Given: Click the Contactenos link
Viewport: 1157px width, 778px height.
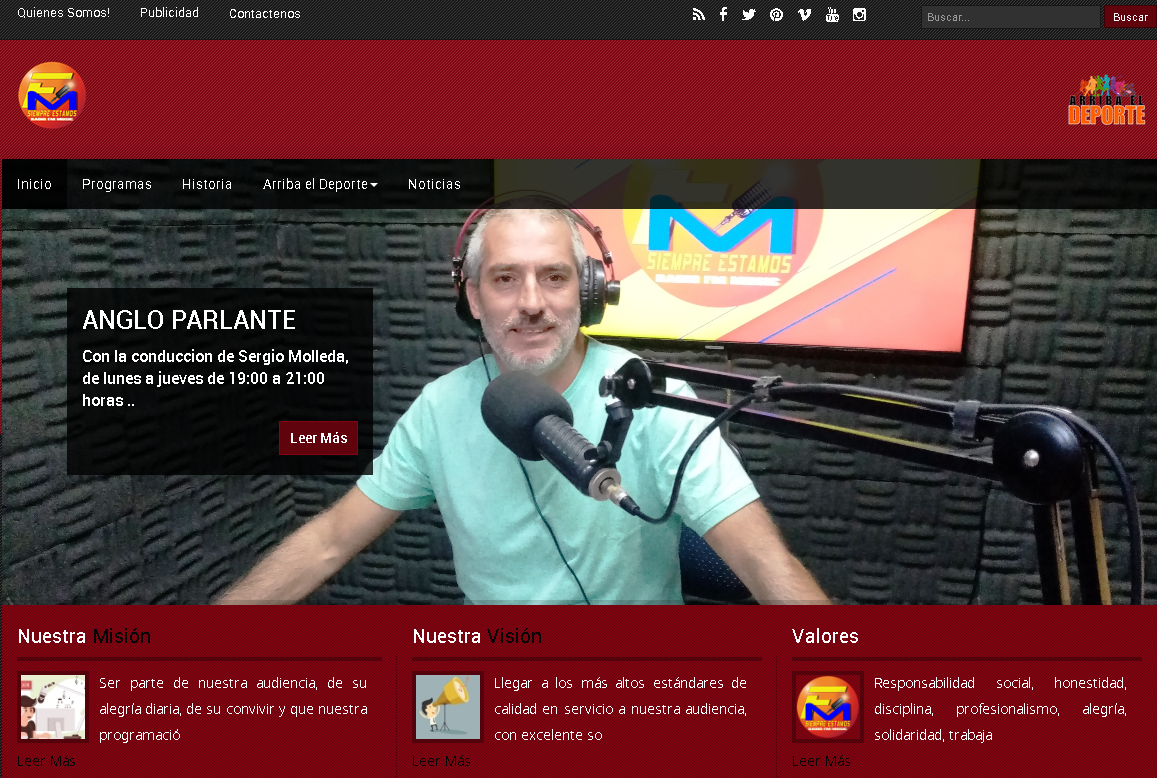Looking at the screenshot, I should click(264, 14).
